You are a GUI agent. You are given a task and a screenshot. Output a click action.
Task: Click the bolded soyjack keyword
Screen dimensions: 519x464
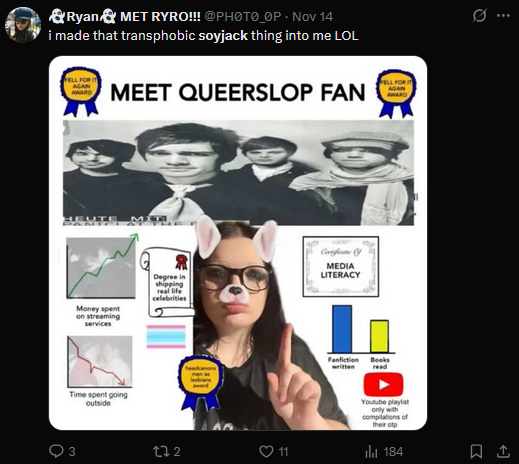(223, 35)
